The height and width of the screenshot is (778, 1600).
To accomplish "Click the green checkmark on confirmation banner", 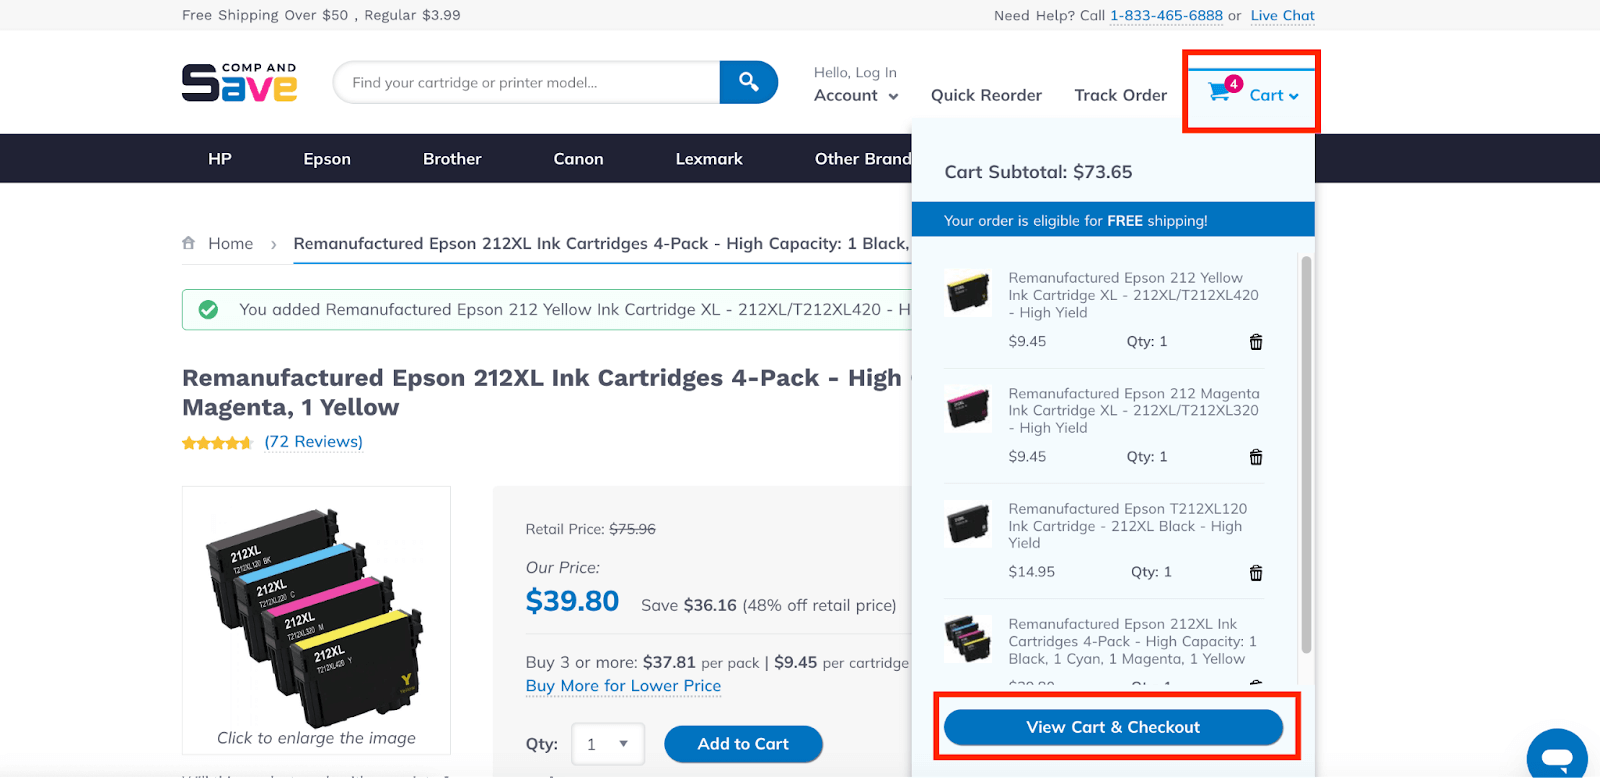I will [x=207, y=309].
